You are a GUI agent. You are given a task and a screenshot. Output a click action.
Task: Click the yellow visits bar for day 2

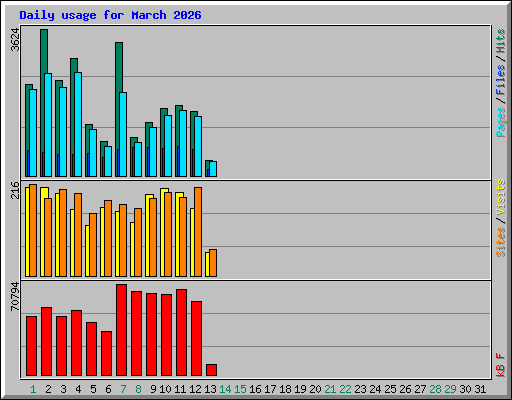pos(43,232)
